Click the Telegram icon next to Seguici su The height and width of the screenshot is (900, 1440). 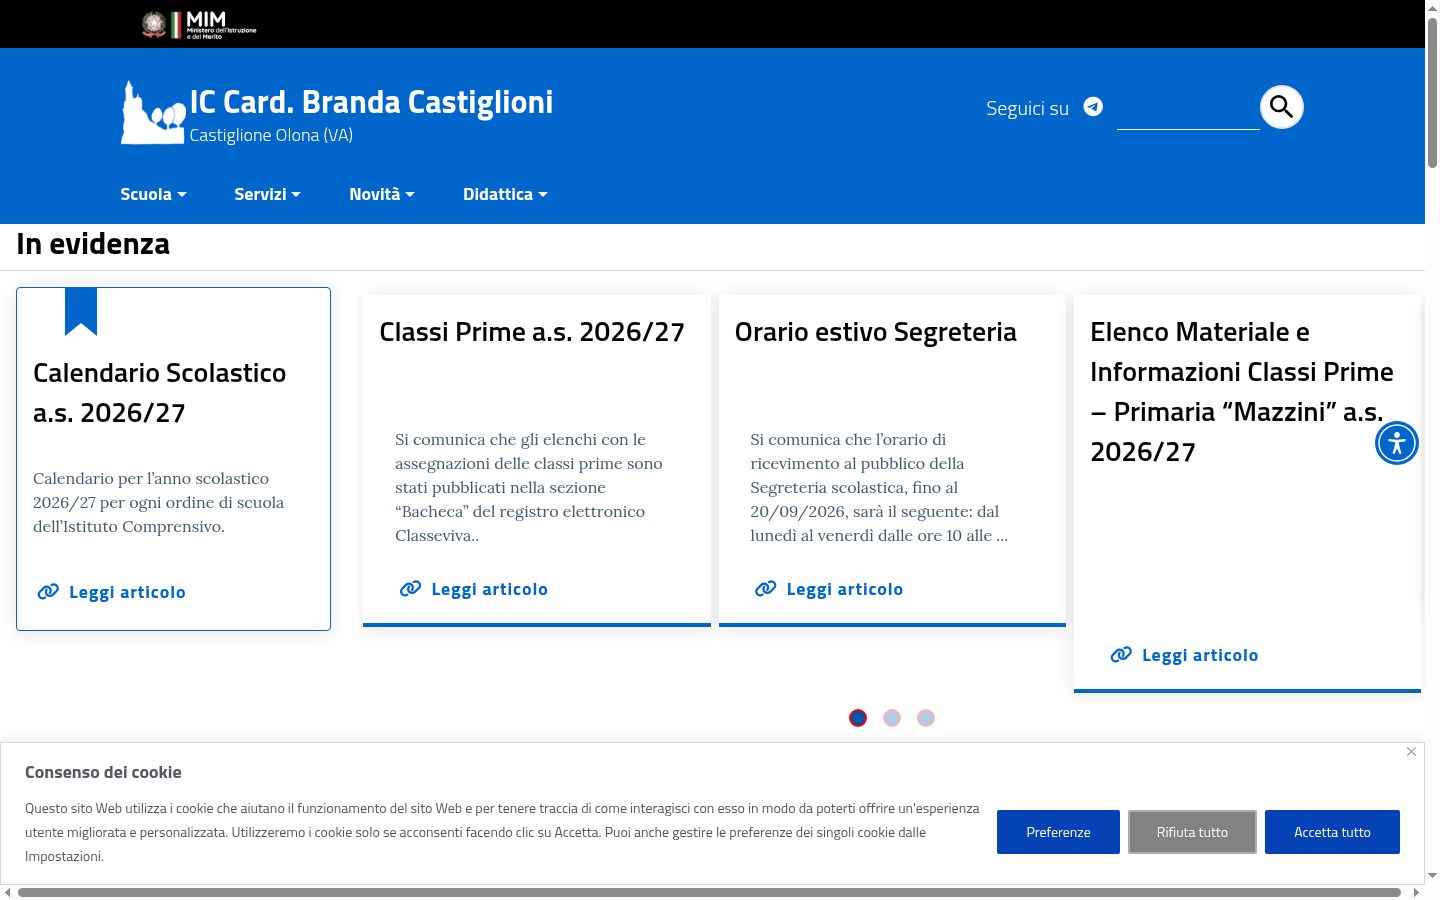[1093, 107]
